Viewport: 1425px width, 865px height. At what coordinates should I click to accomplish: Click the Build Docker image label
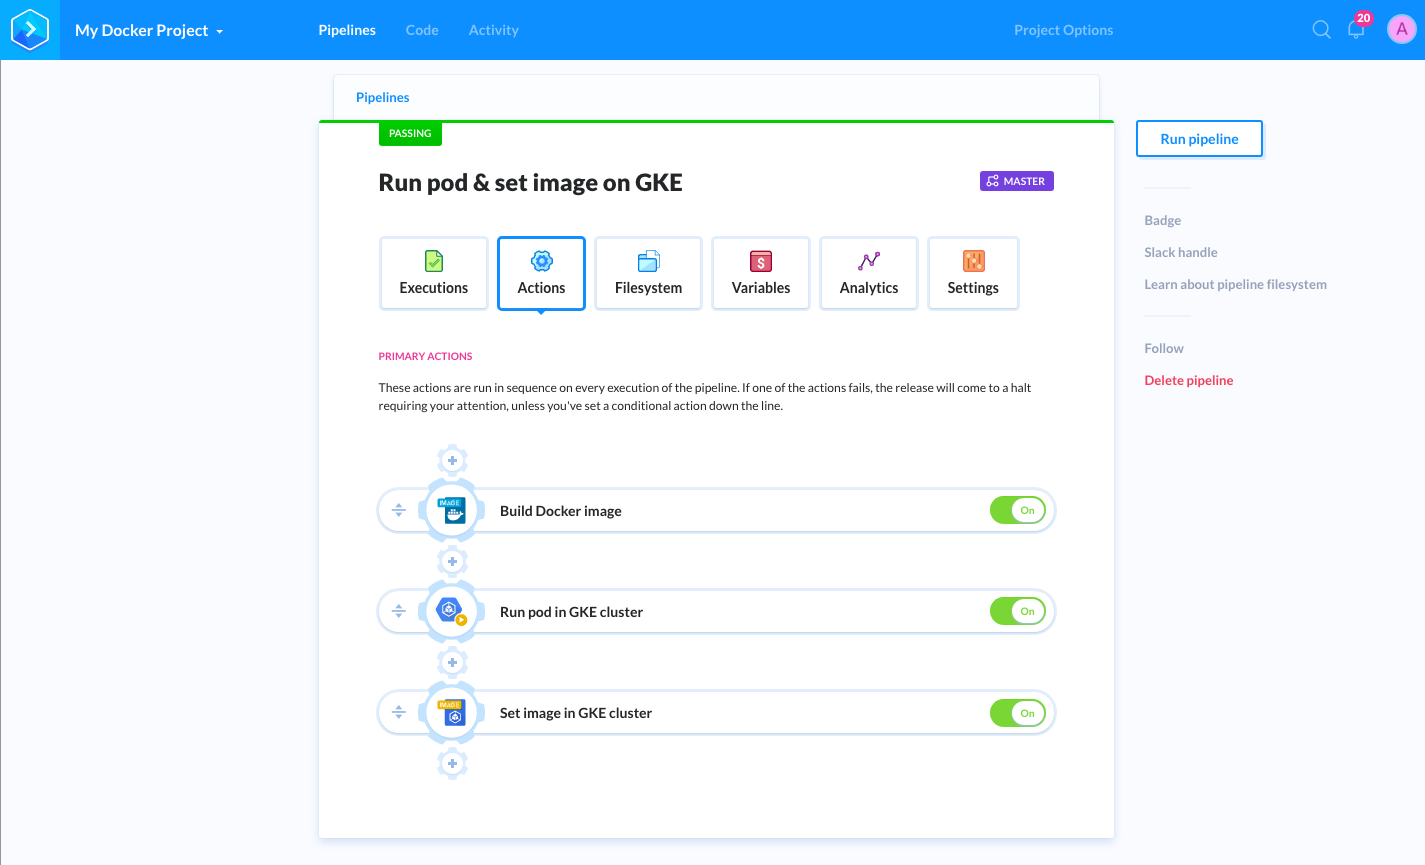pyautogui.click(x=561, y=511)
